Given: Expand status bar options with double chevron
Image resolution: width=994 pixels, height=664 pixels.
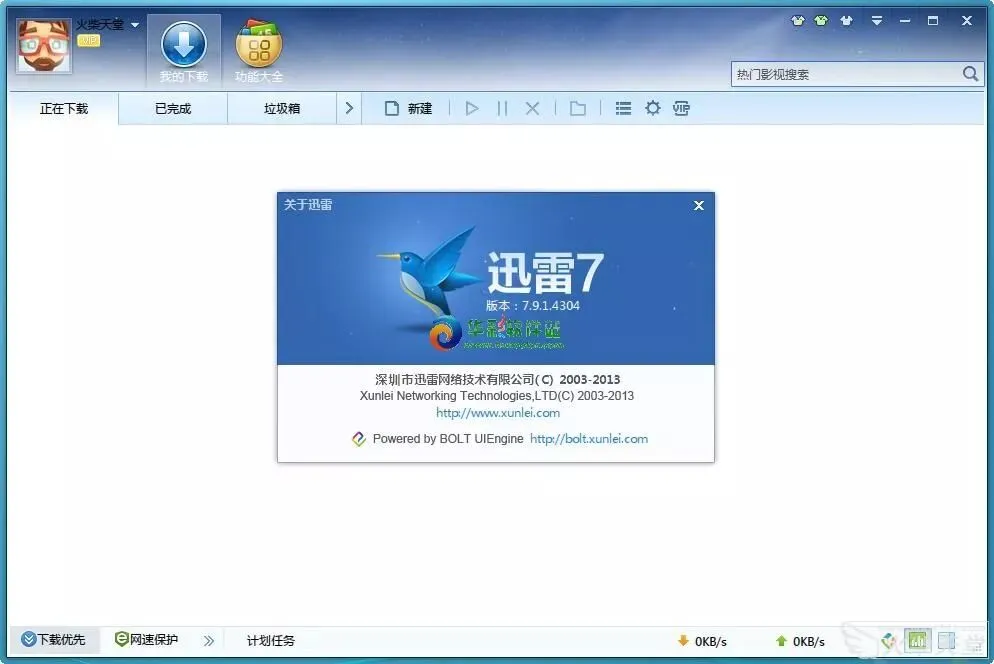Looking at the screenshot, I should point(209,641).
